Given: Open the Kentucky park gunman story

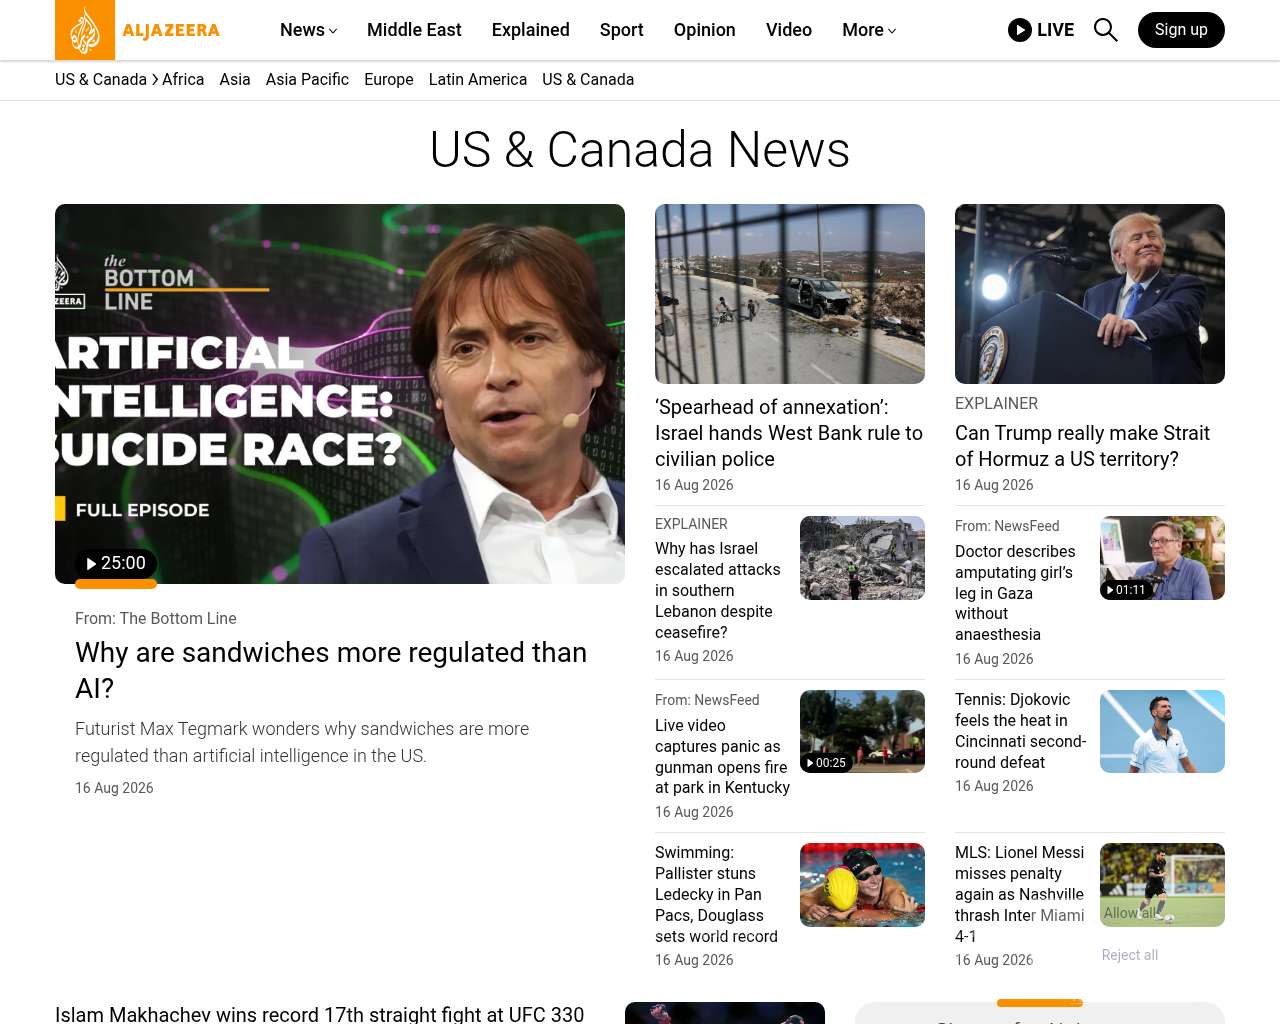Looking at the screenshot, I should 722,757.
